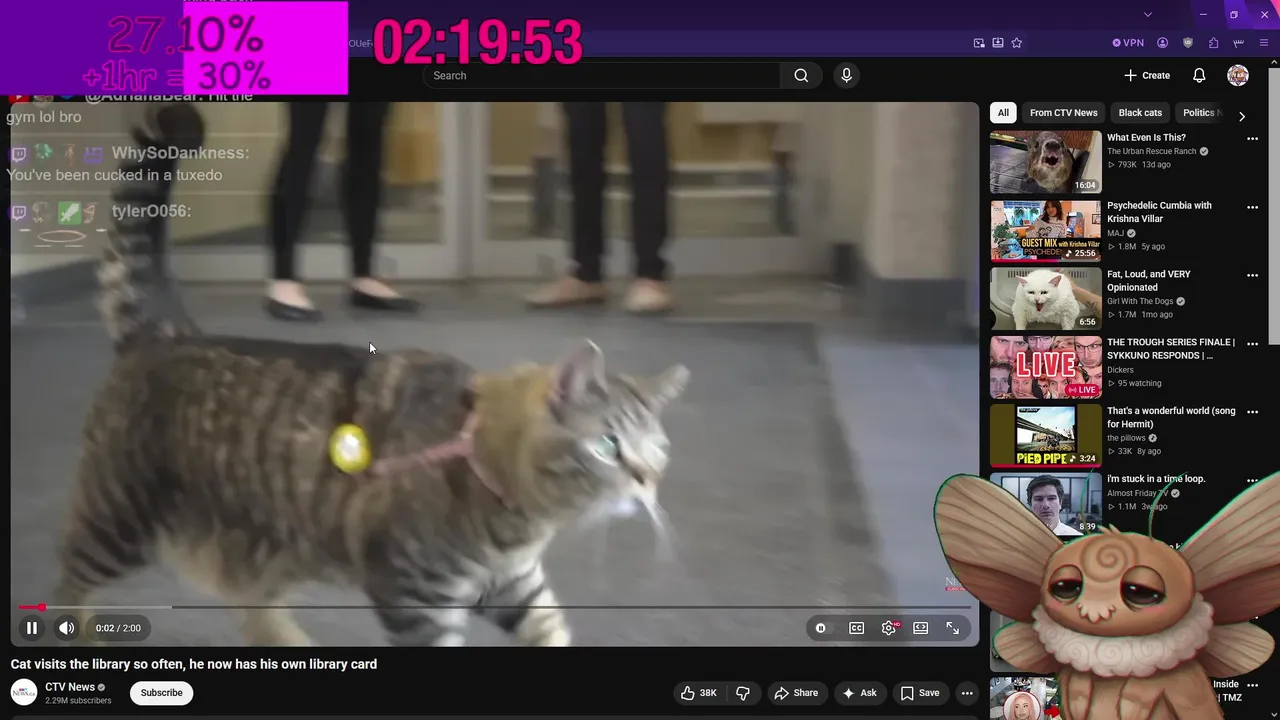The image size is (1280, 720).
Task: Pause the cat library video
Action: click(x=31, y=628)
